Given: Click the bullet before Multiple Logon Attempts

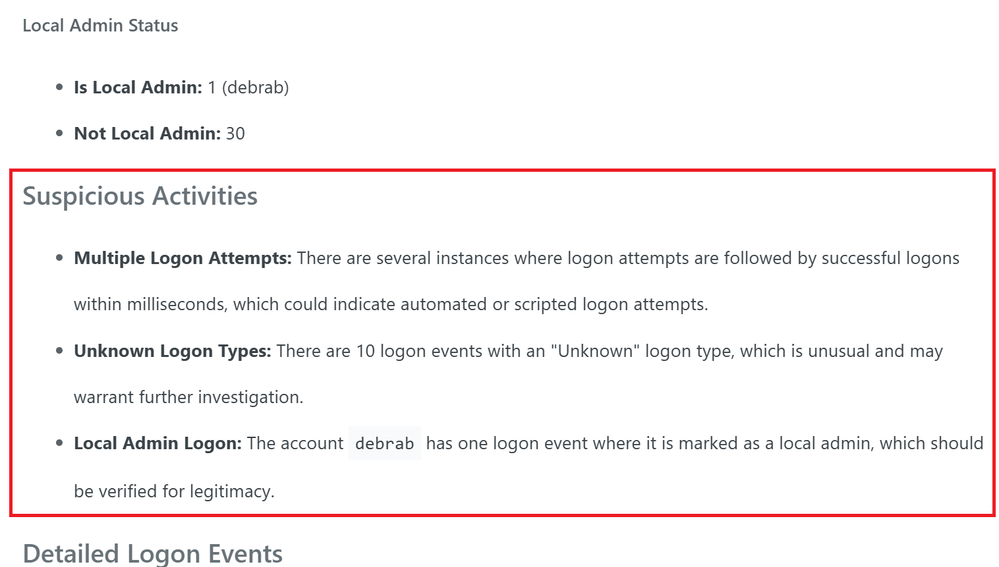Looking at the screenshot, I should [60, 258].
